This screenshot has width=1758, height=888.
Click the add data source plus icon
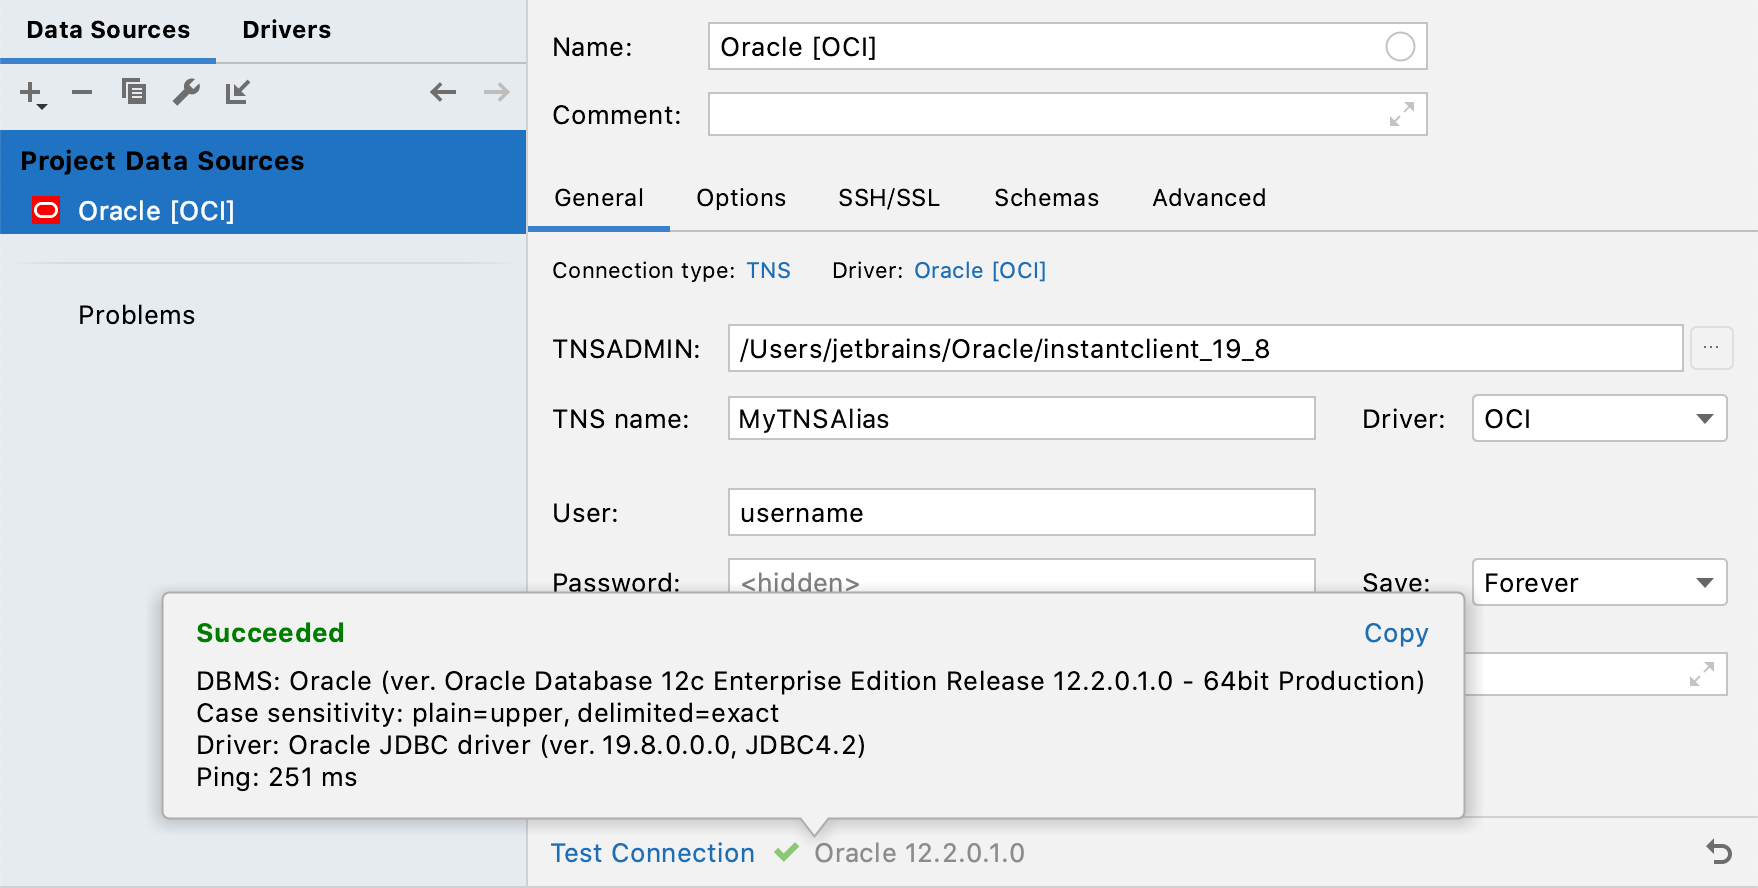[x=32, y=94]
